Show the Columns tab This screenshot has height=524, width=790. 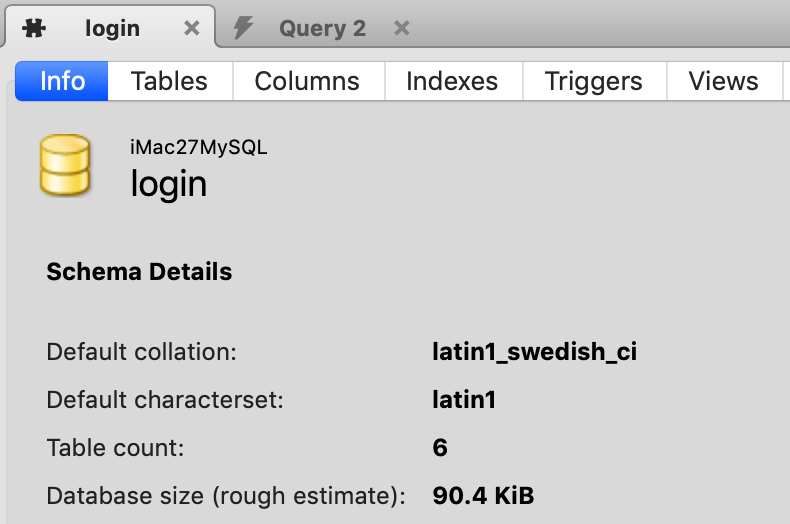pyautogui.click(x=307, y=81)
